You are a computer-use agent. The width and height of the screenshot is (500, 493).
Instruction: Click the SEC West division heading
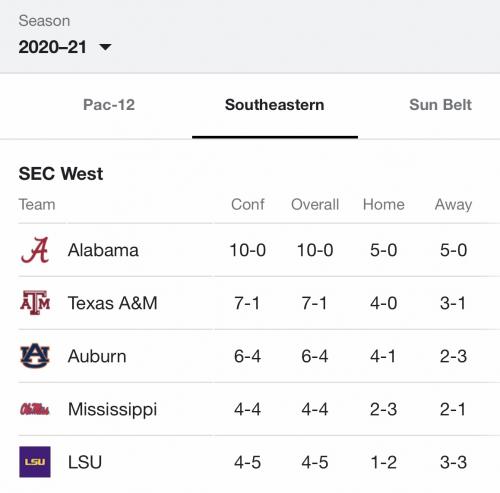(x=61, y=174)
